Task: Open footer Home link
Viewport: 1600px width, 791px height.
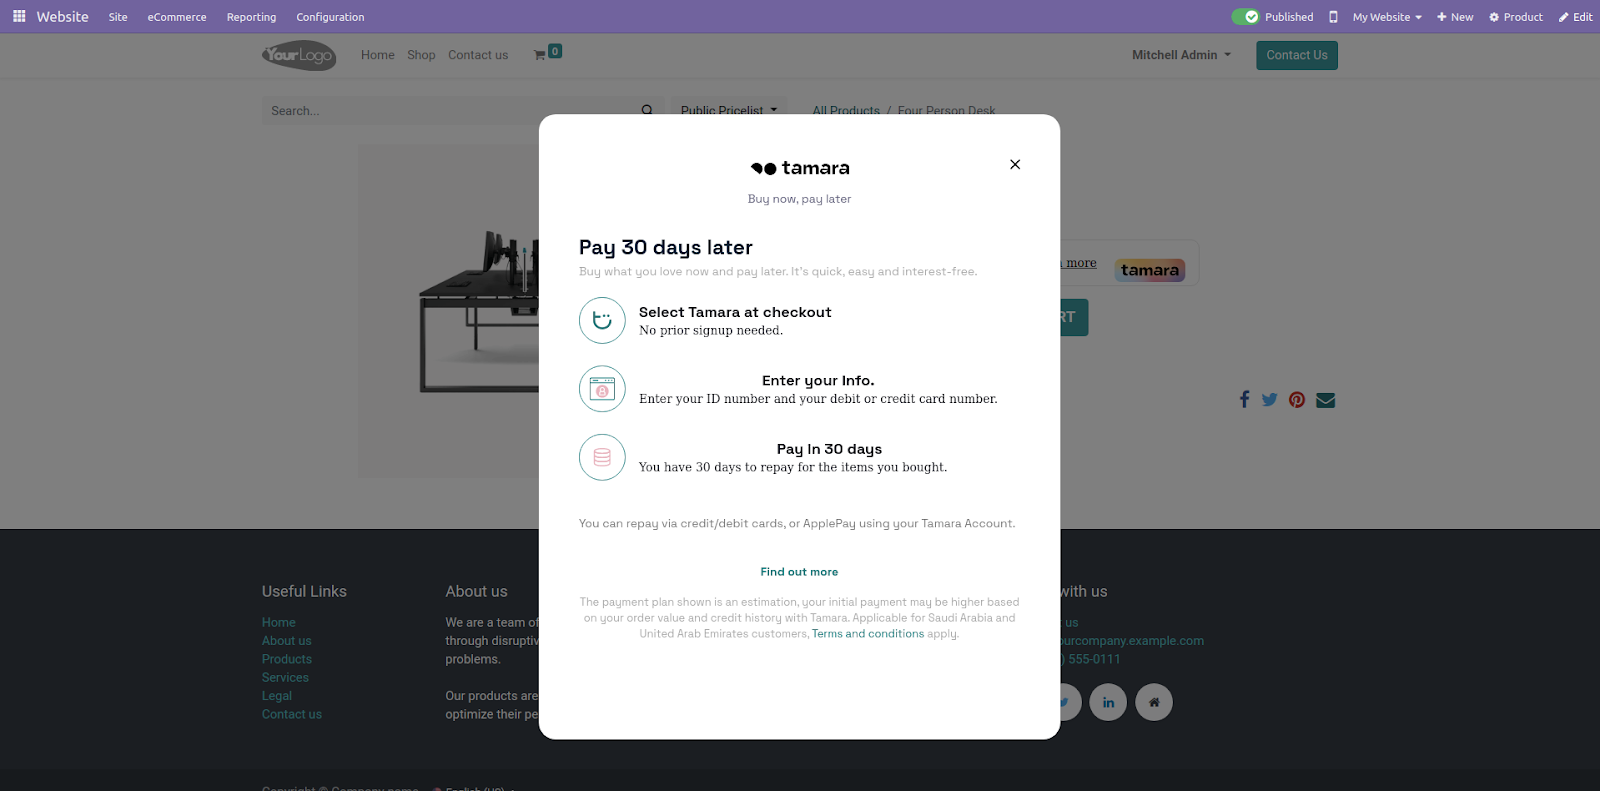Action: click(x=279, y=622)
